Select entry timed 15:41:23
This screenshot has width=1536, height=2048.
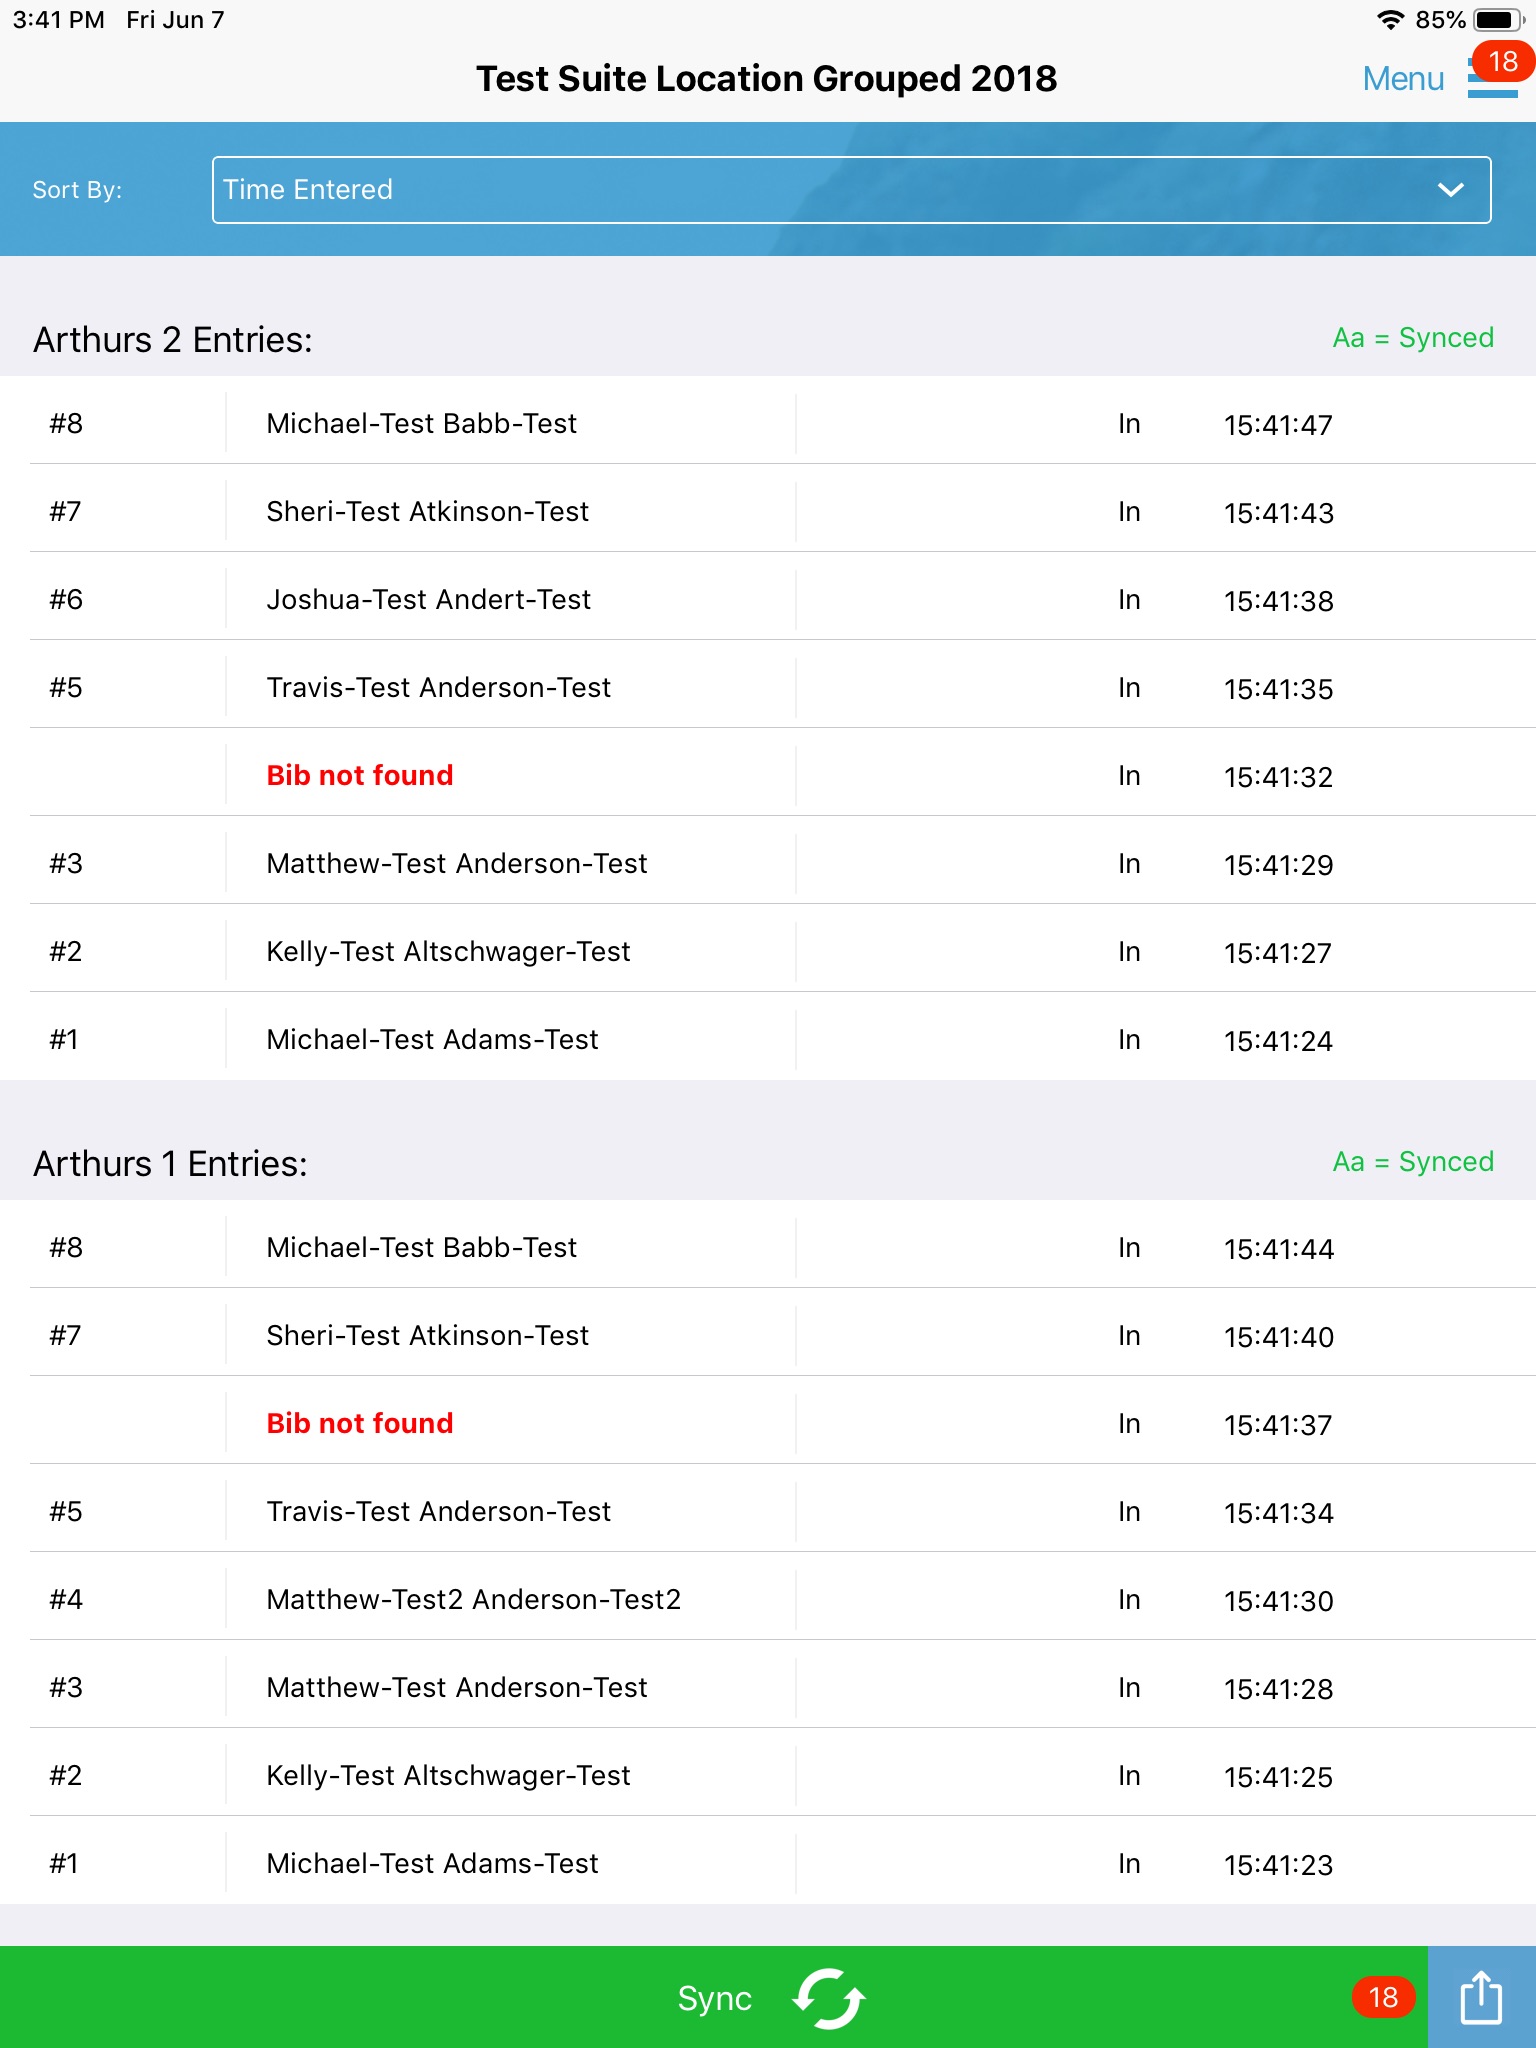1277,1865
